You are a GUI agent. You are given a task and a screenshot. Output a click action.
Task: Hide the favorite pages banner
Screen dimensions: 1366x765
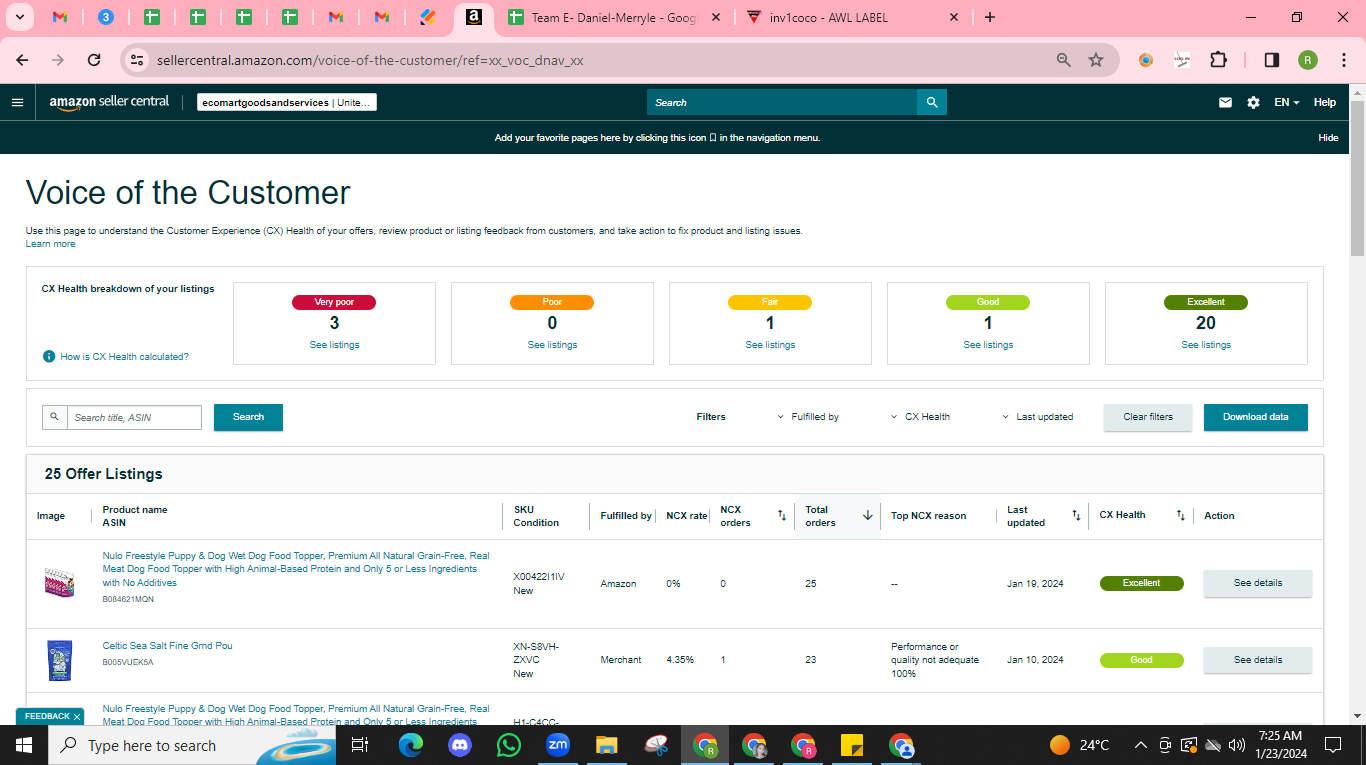click(1328, 138)
